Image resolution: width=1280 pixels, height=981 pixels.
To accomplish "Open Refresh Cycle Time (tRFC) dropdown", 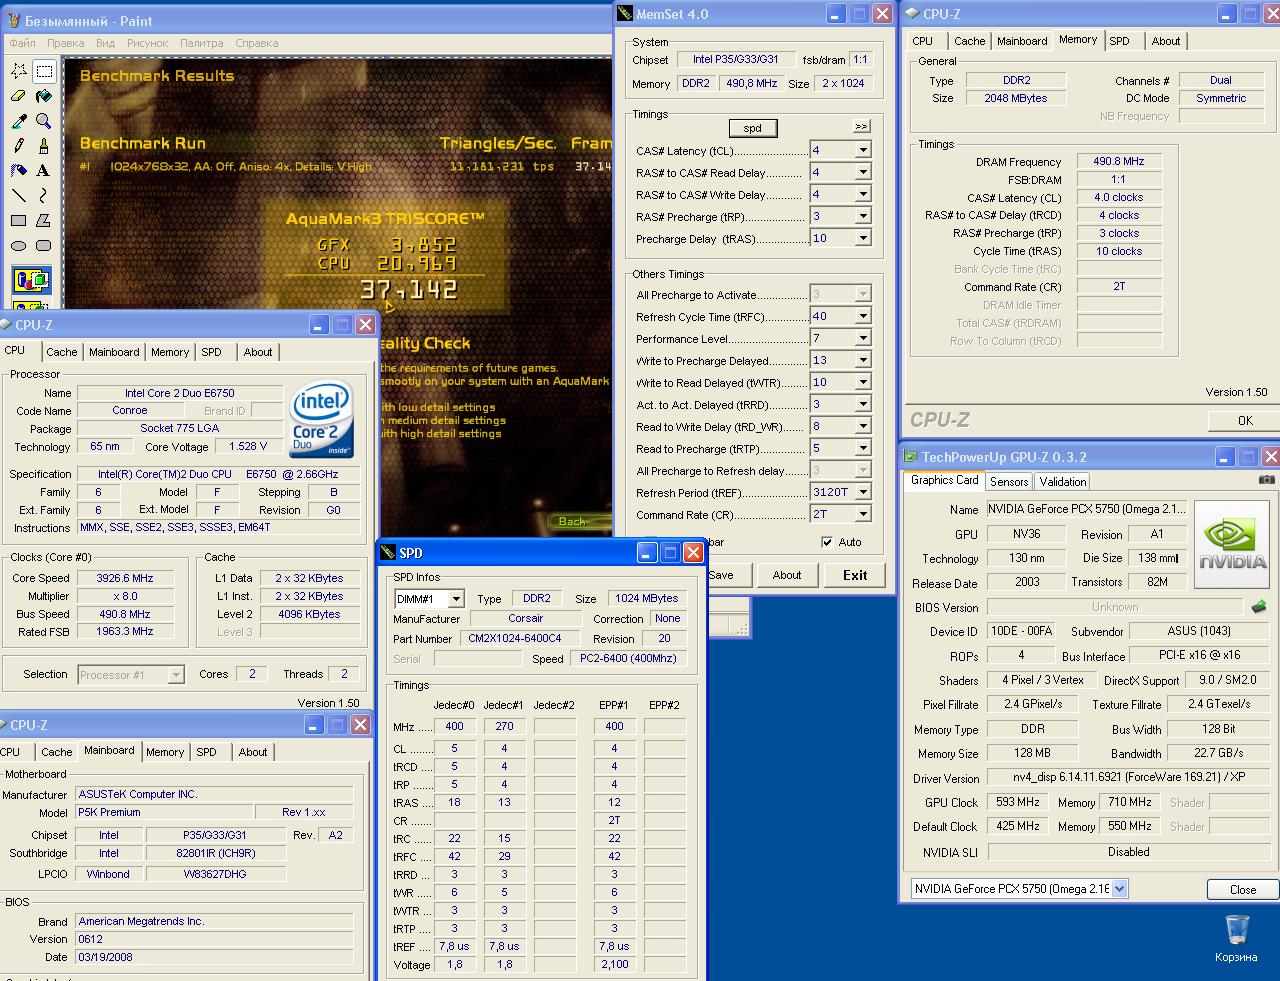I will point(862,317).
